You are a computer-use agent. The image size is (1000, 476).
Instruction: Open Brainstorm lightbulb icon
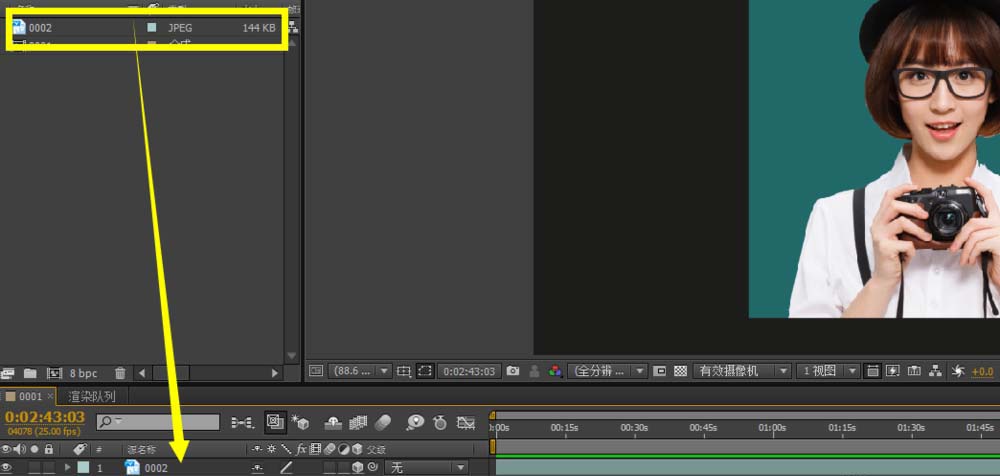click(415, 422)
